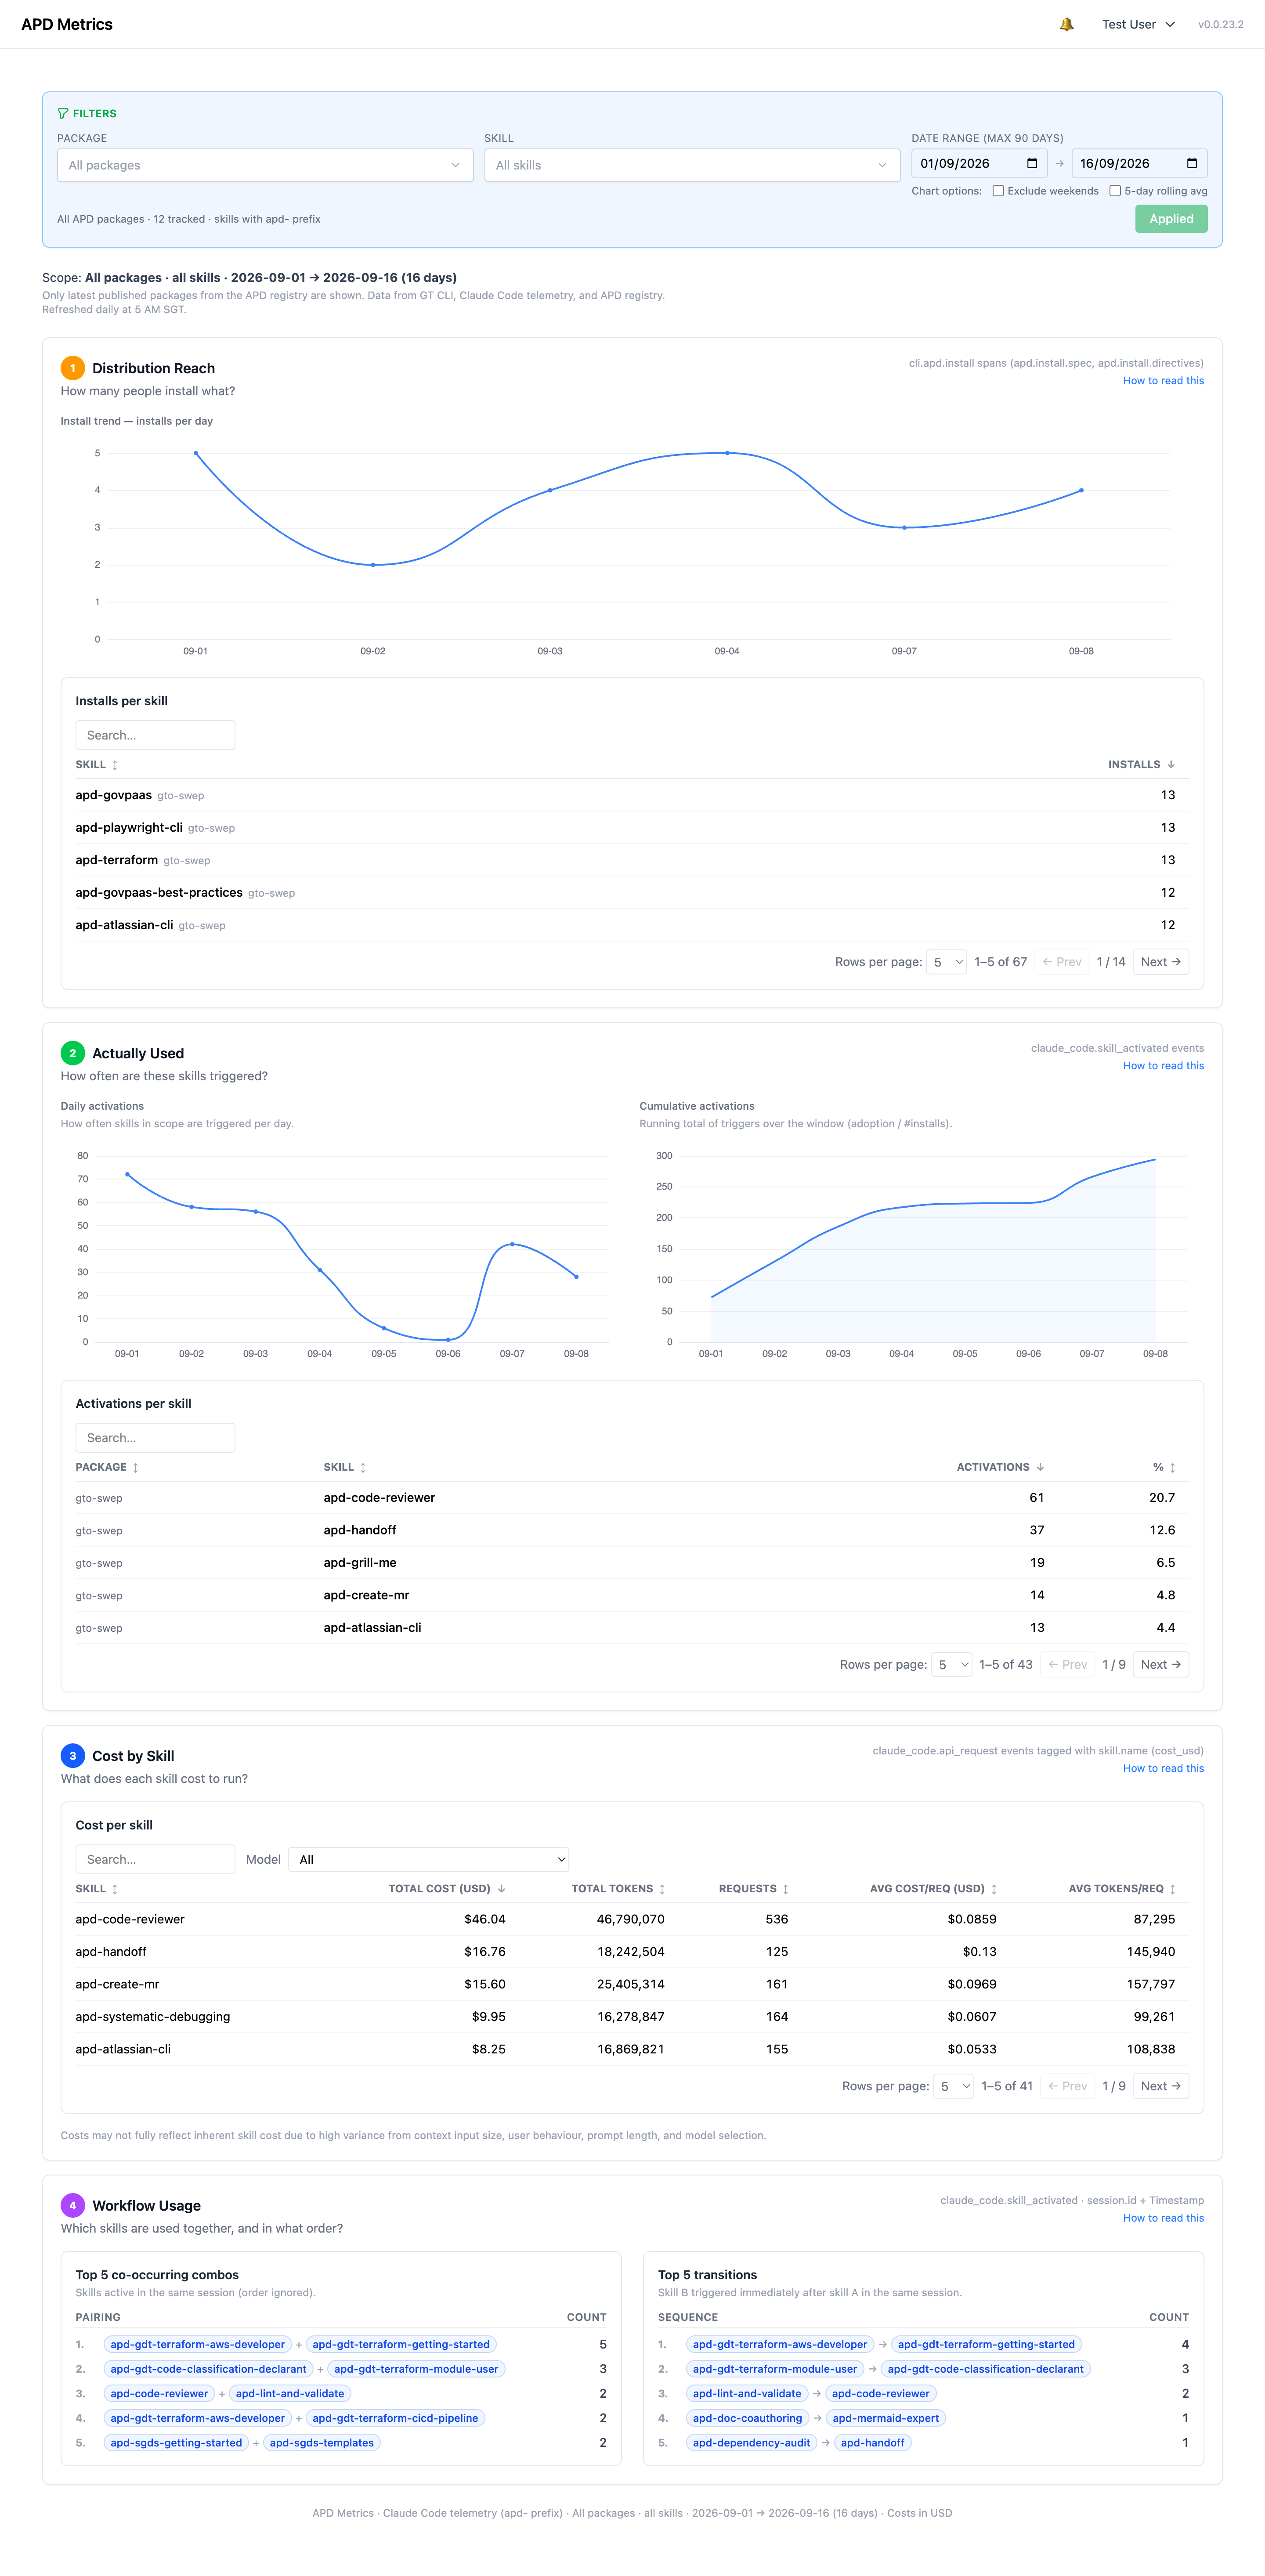Focus the Installs per skill search box
The width and height of the screenshot is (1265, 2576).
pos(155,735)
